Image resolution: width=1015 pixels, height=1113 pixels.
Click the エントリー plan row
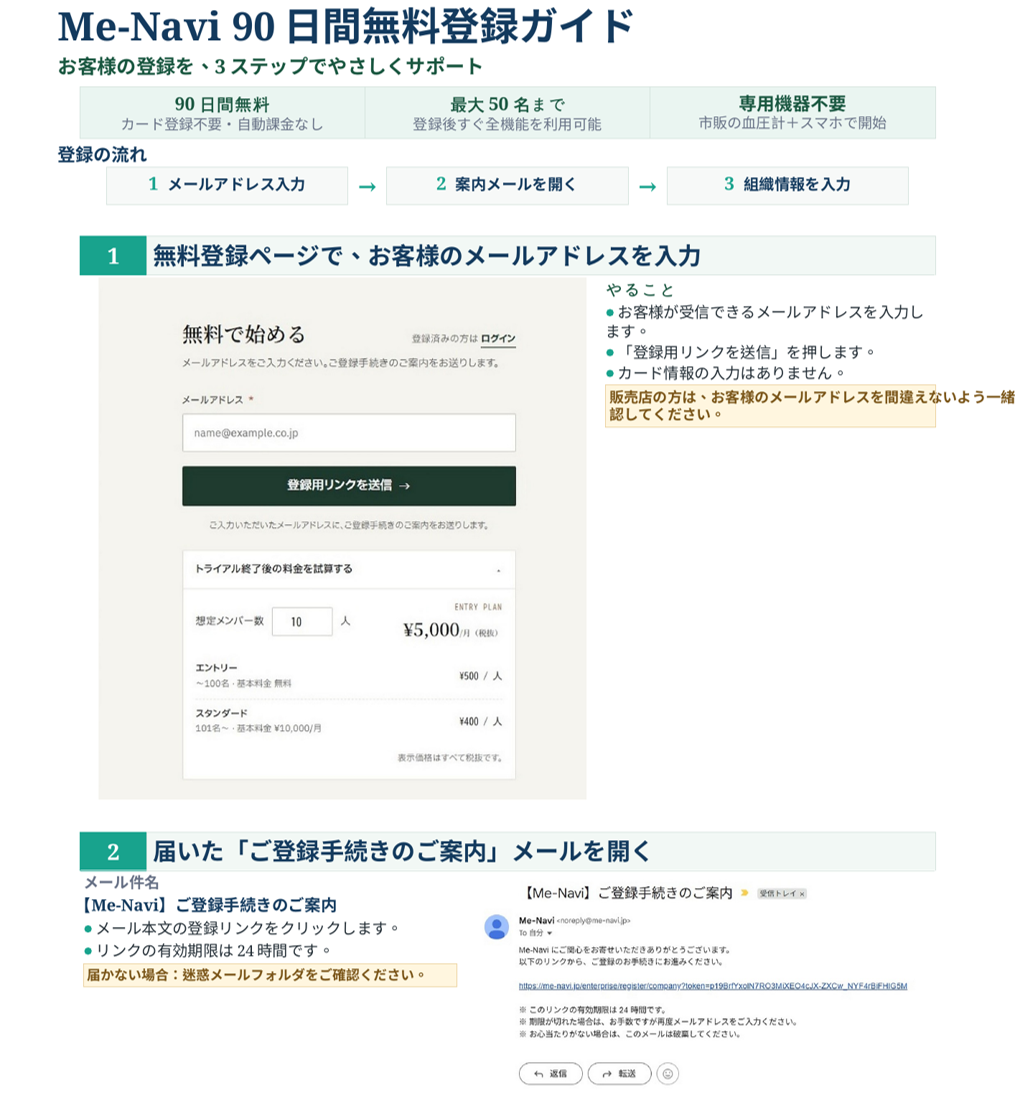(349, 675)
